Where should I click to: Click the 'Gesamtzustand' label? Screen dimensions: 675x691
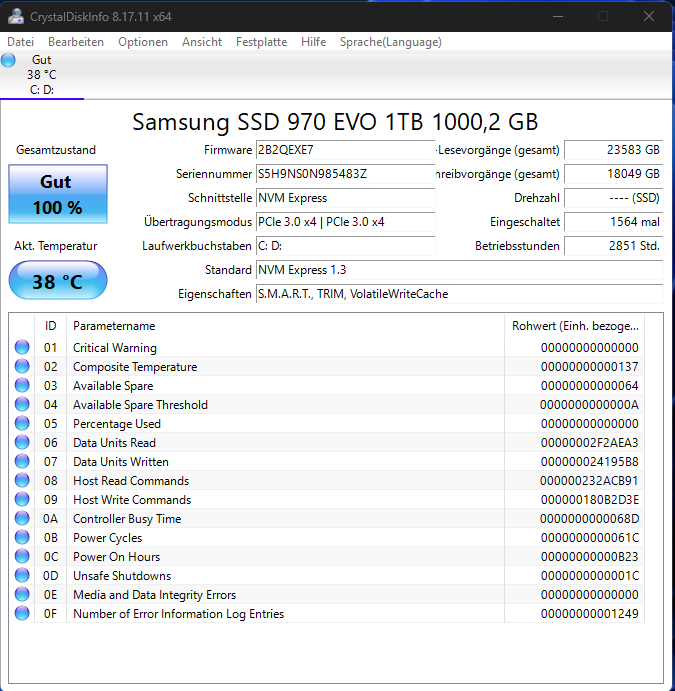pyautogui.click(x=56, y=150)
